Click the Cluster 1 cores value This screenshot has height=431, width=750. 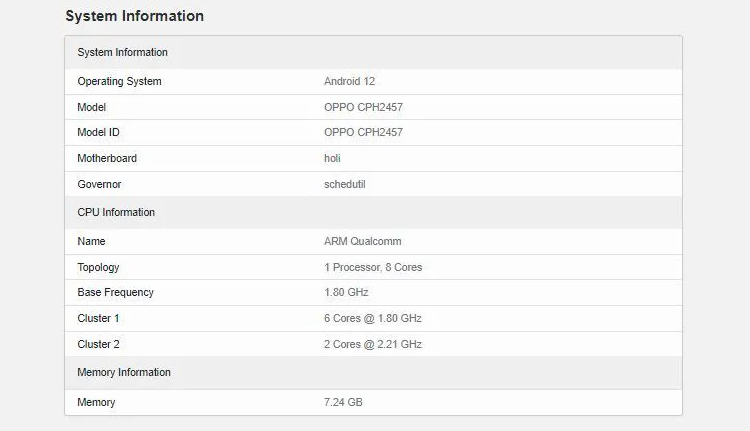(x=373, y=318)
